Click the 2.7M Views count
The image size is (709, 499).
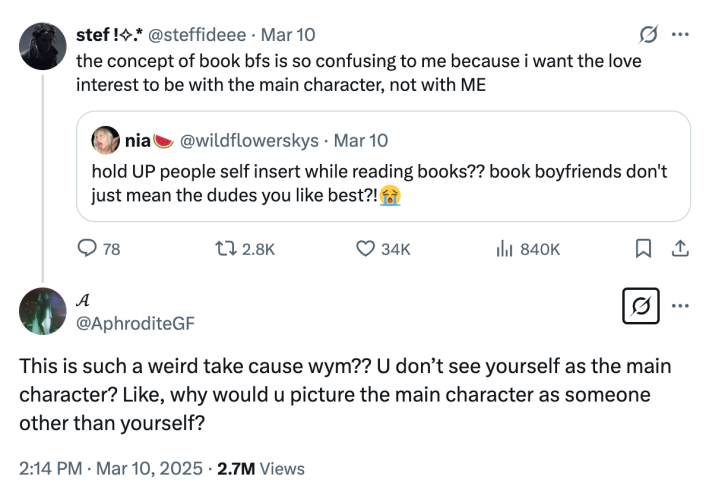(260, 467)
